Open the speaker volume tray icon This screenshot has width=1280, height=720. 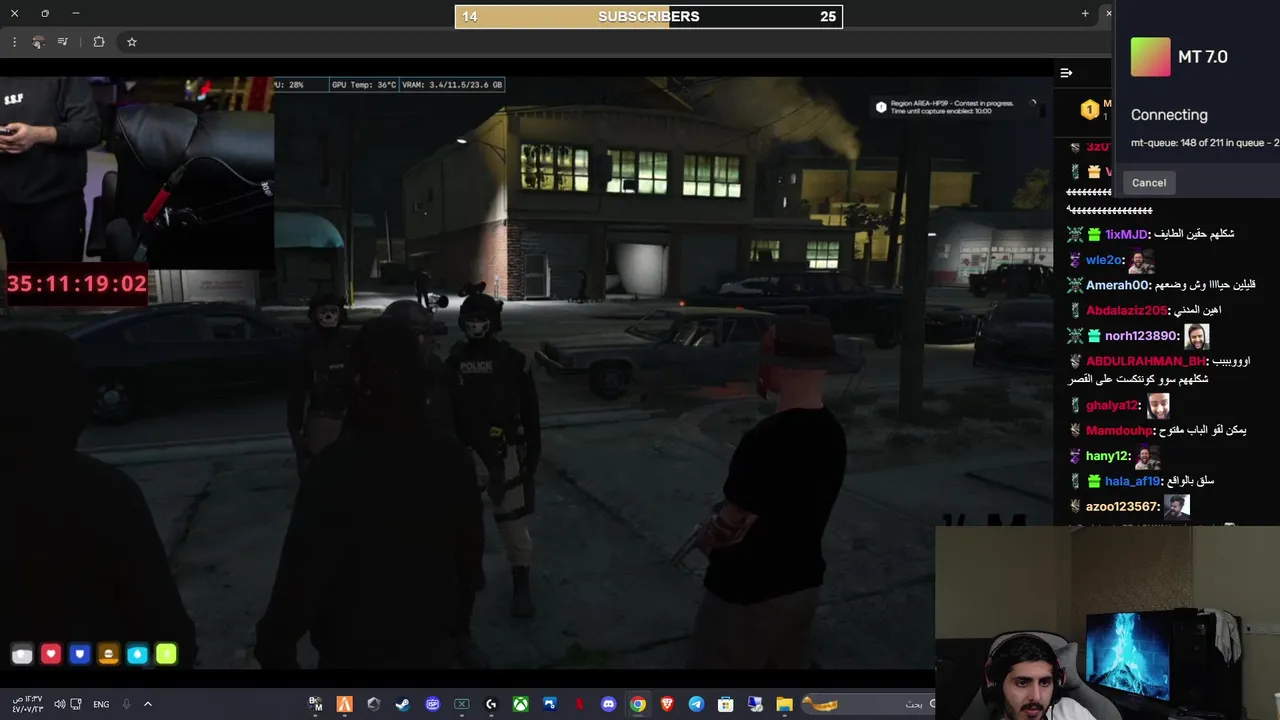point(60,704)
